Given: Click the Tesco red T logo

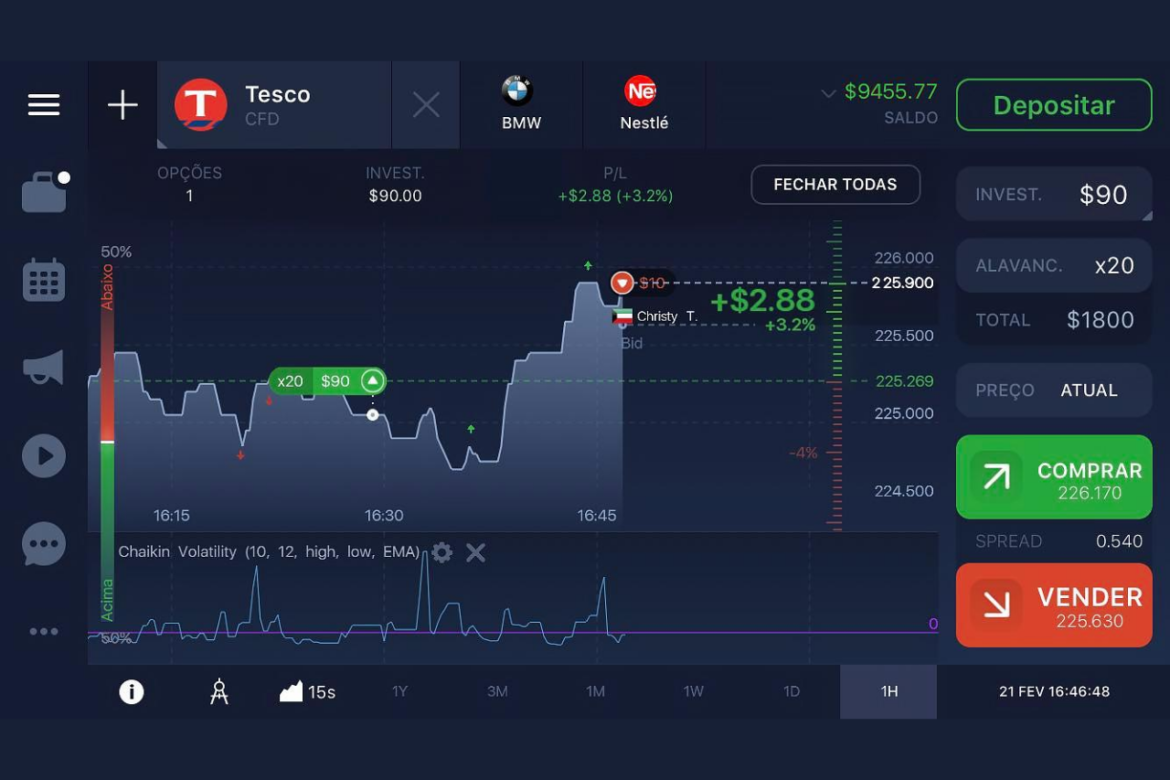Looking at the screenshot, I should point(201,104).
